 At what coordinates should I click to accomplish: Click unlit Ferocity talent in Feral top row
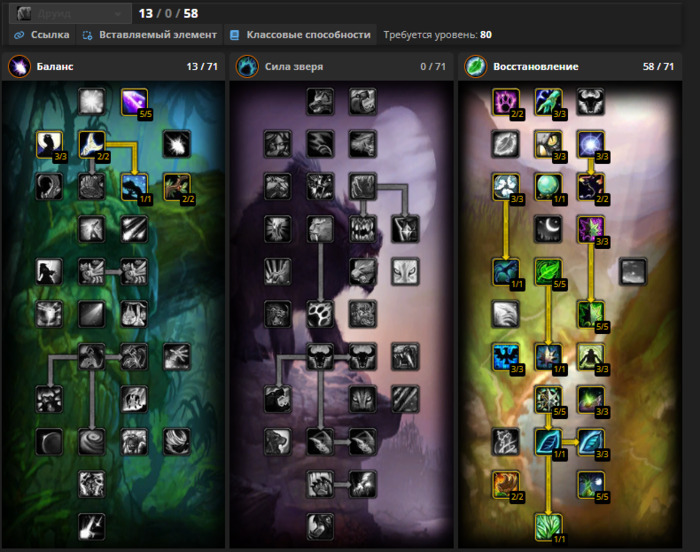(320, 102)
